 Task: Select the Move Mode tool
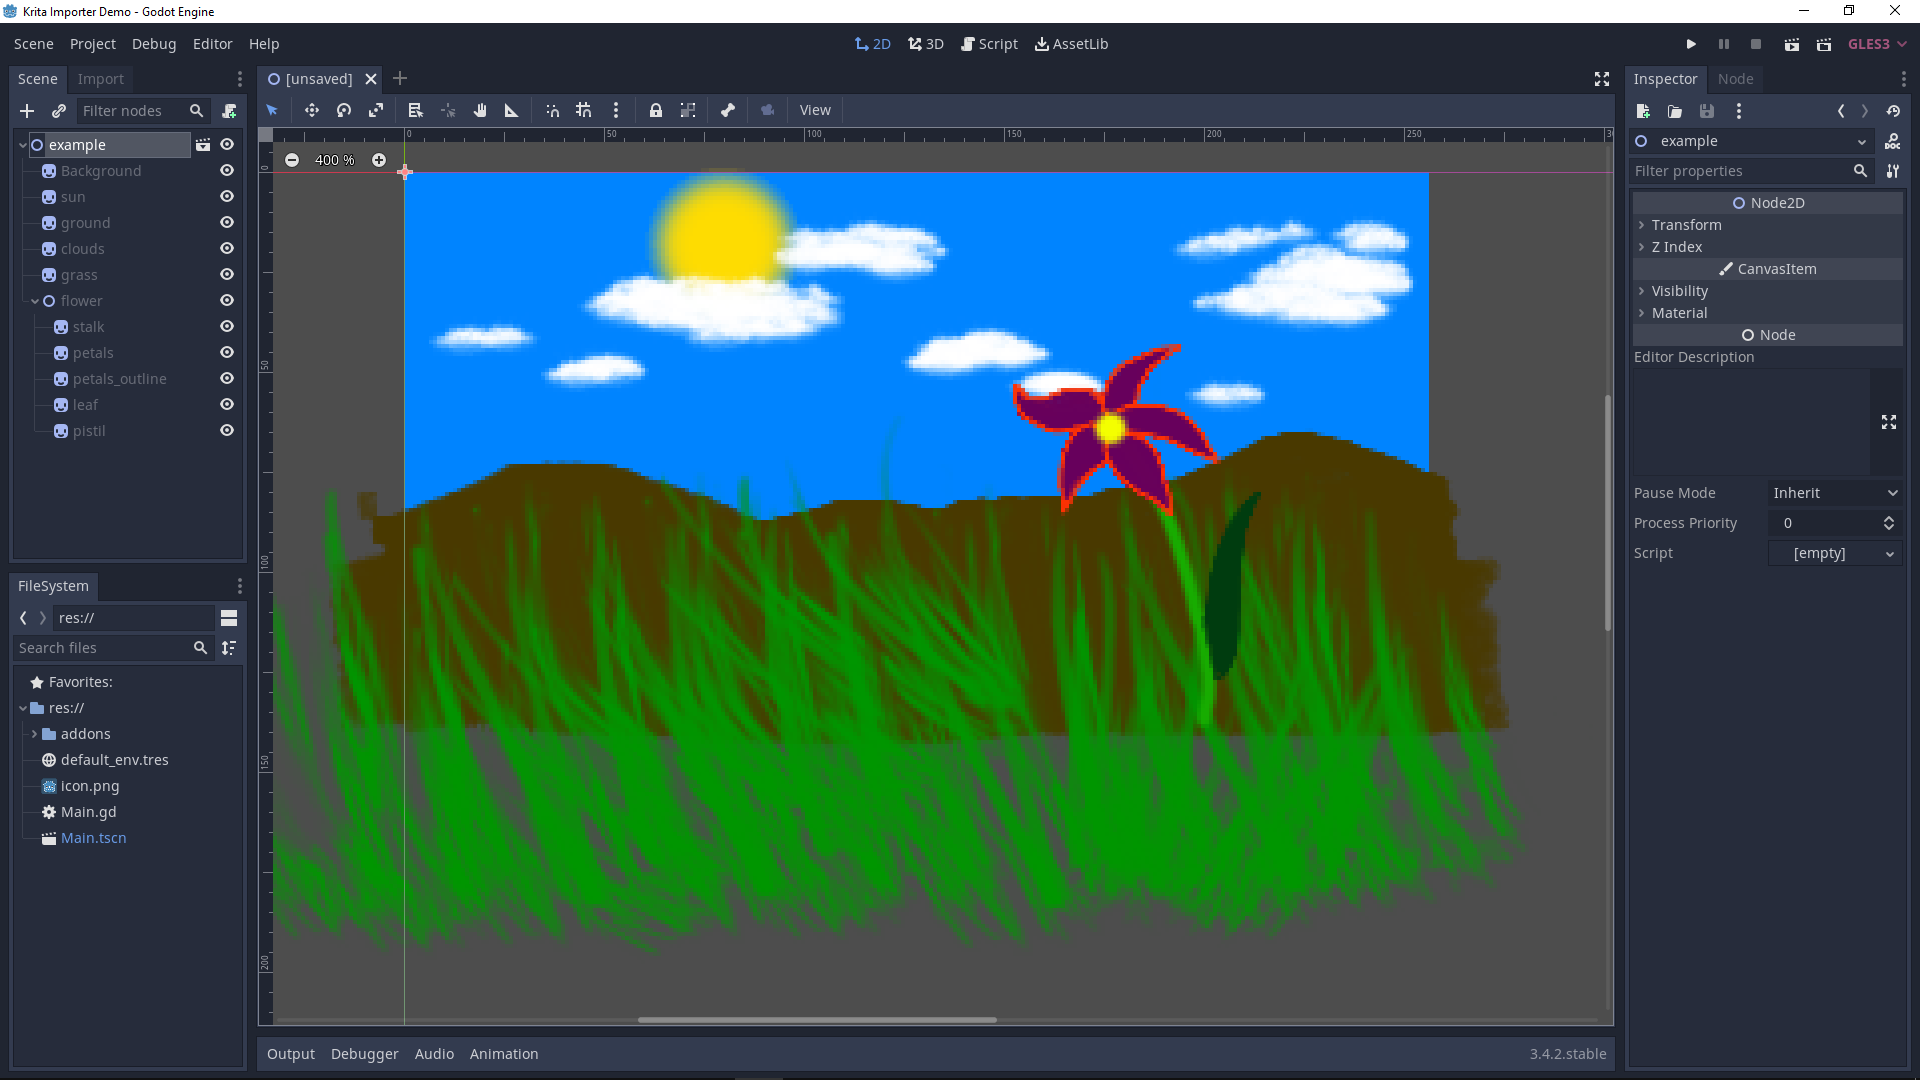pos(312,110)
